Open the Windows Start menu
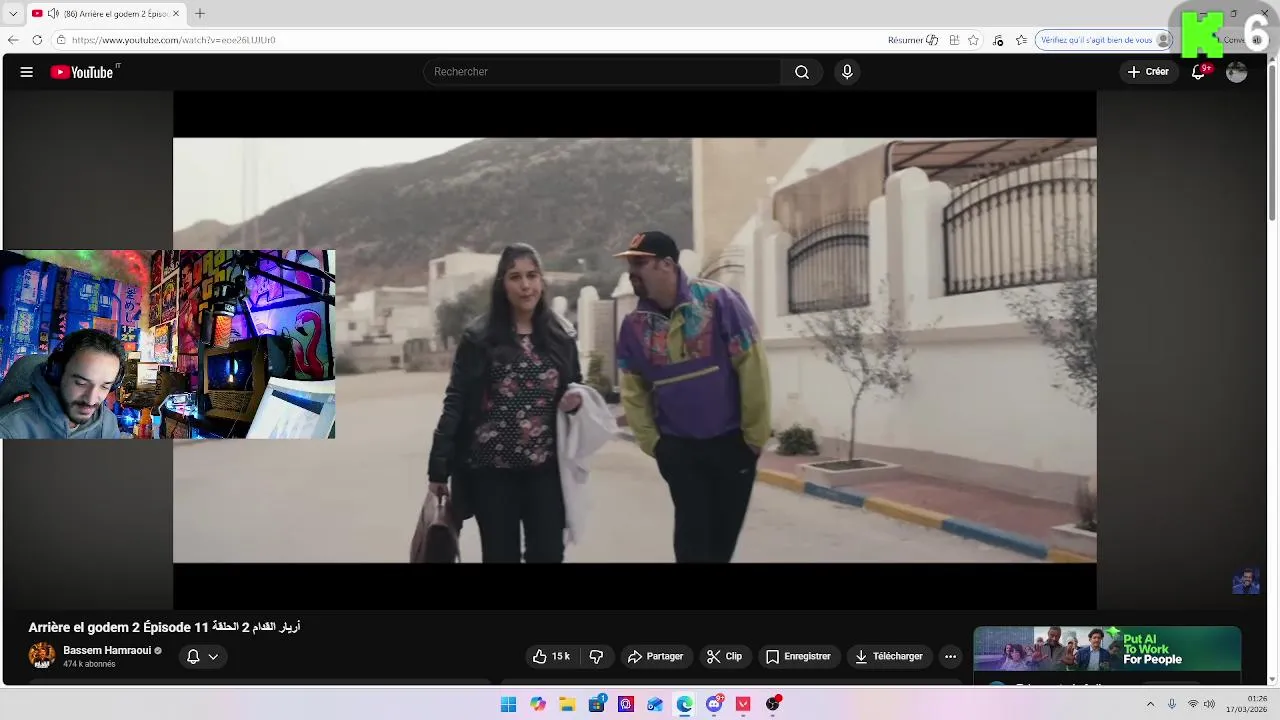Screen dimensions: 1280x720 (x=508, y=704)
